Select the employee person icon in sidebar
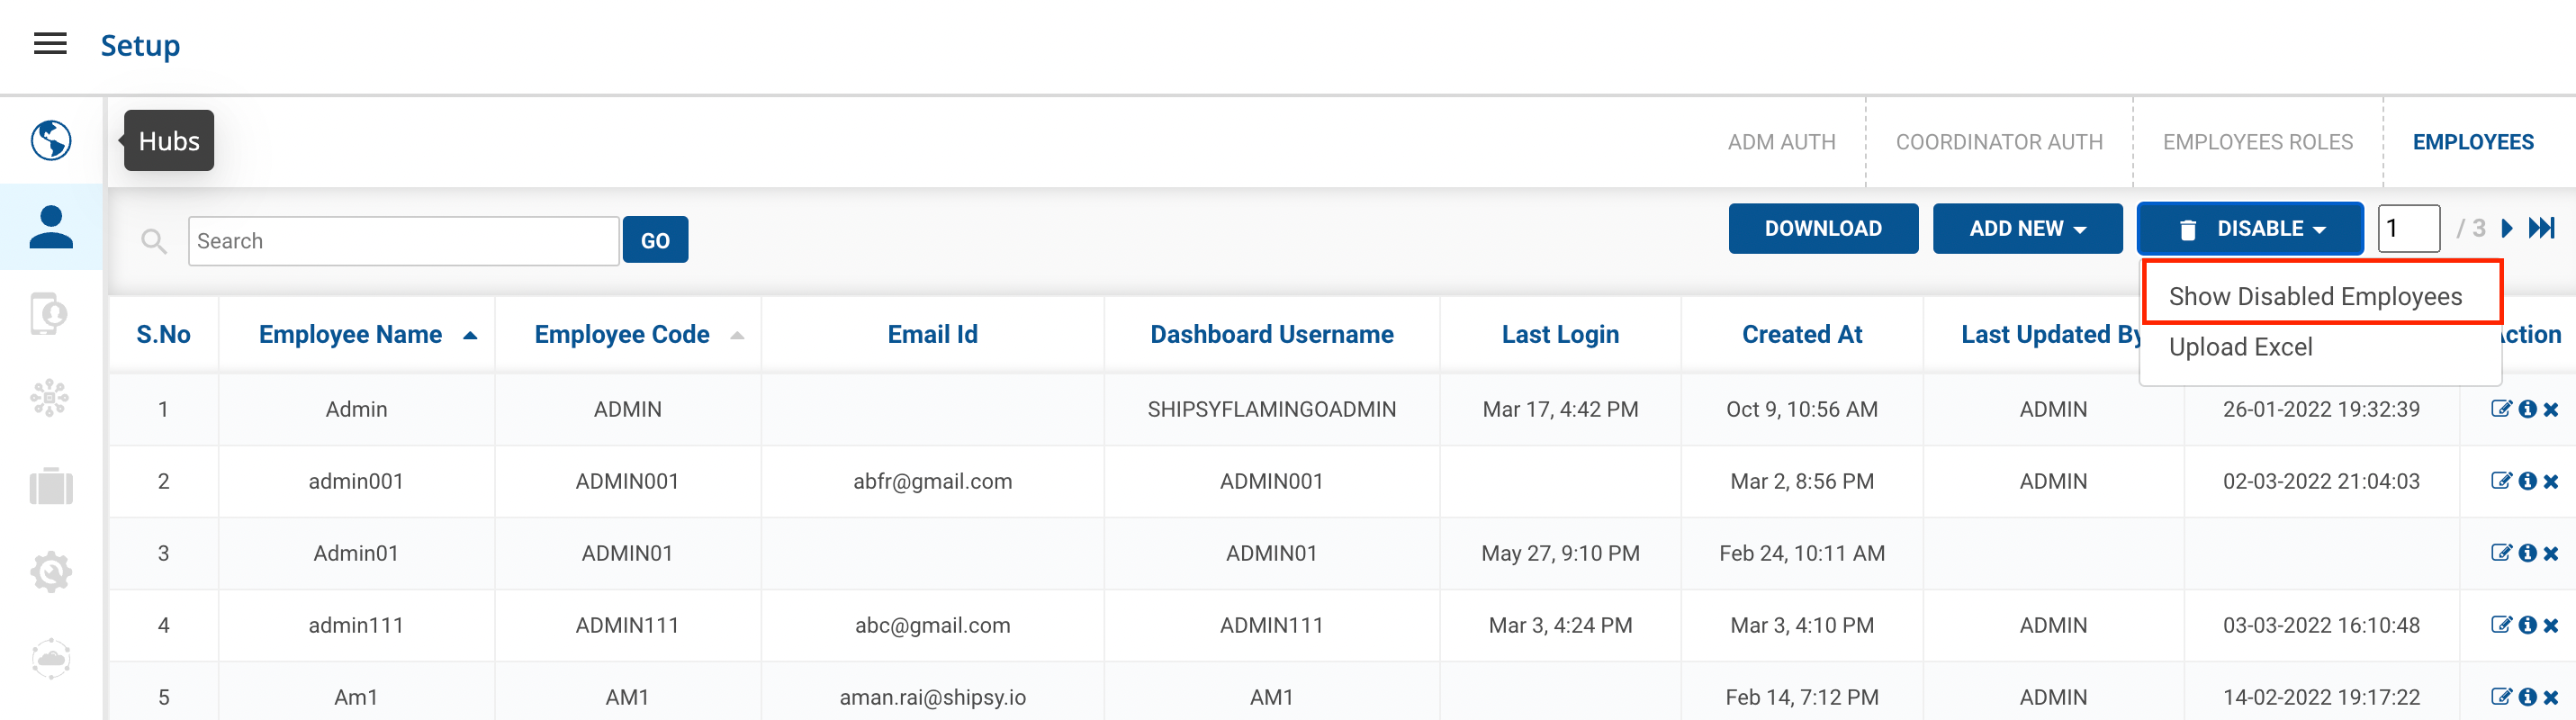Screen dimensions: 2576x720 pos(51,227)
